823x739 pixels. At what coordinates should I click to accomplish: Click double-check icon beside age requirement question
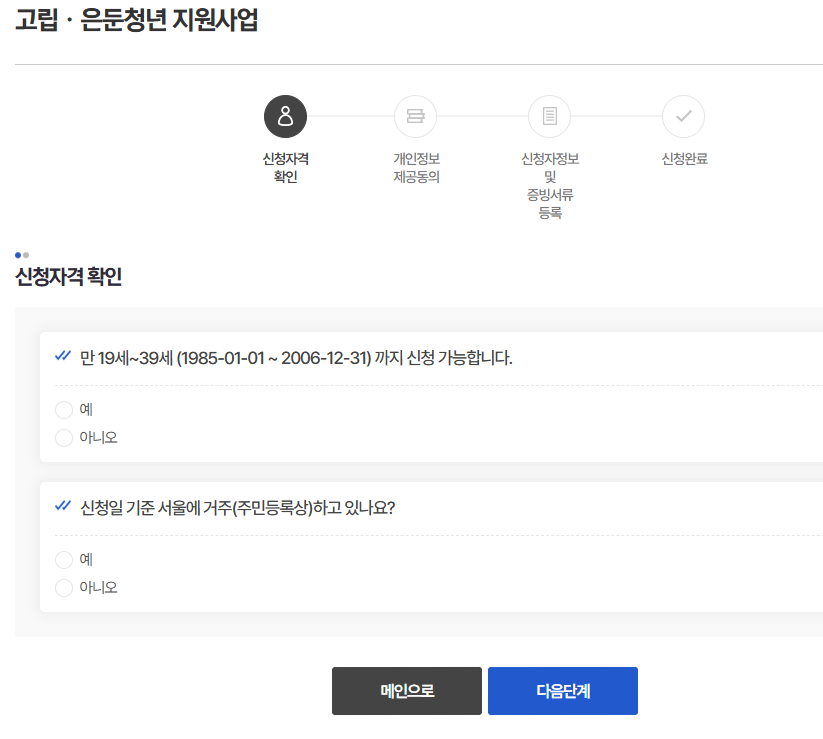pyautogui.click(x=63, y=356)
